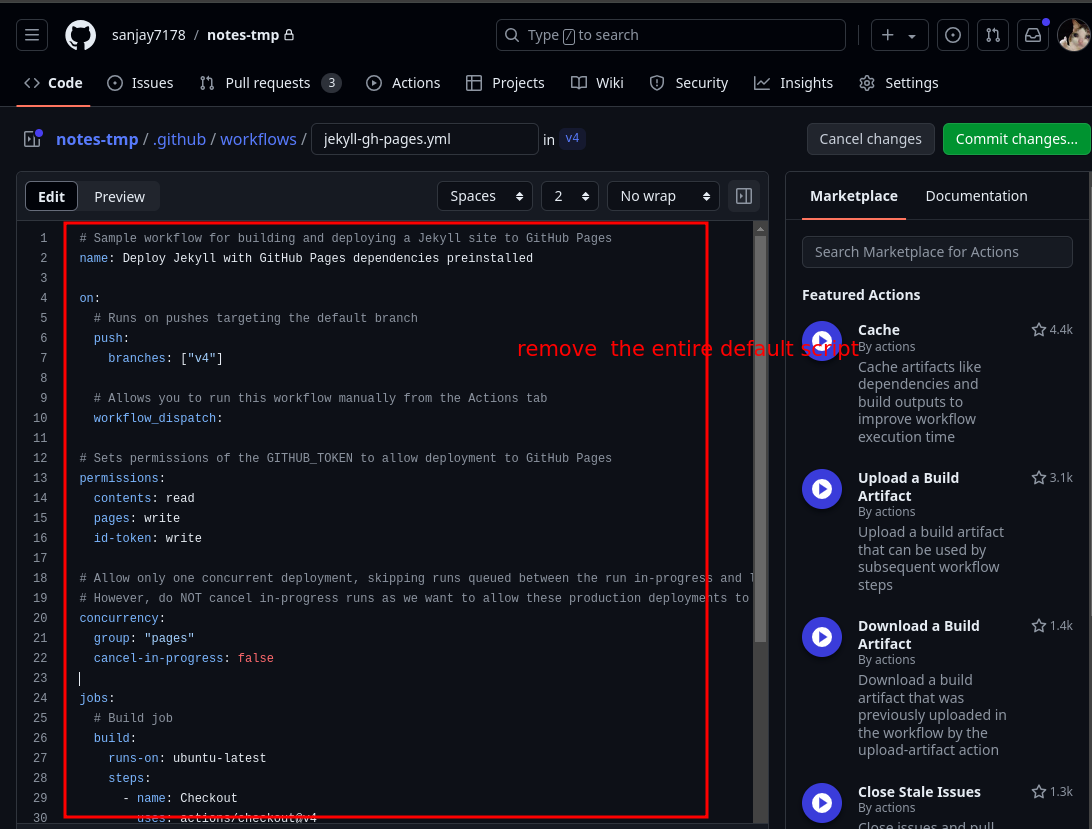Image resolution: width=1092 pixels, height=829 pixels.
Task: Open the hamburger navigation menu
Action: click(32, 35)
